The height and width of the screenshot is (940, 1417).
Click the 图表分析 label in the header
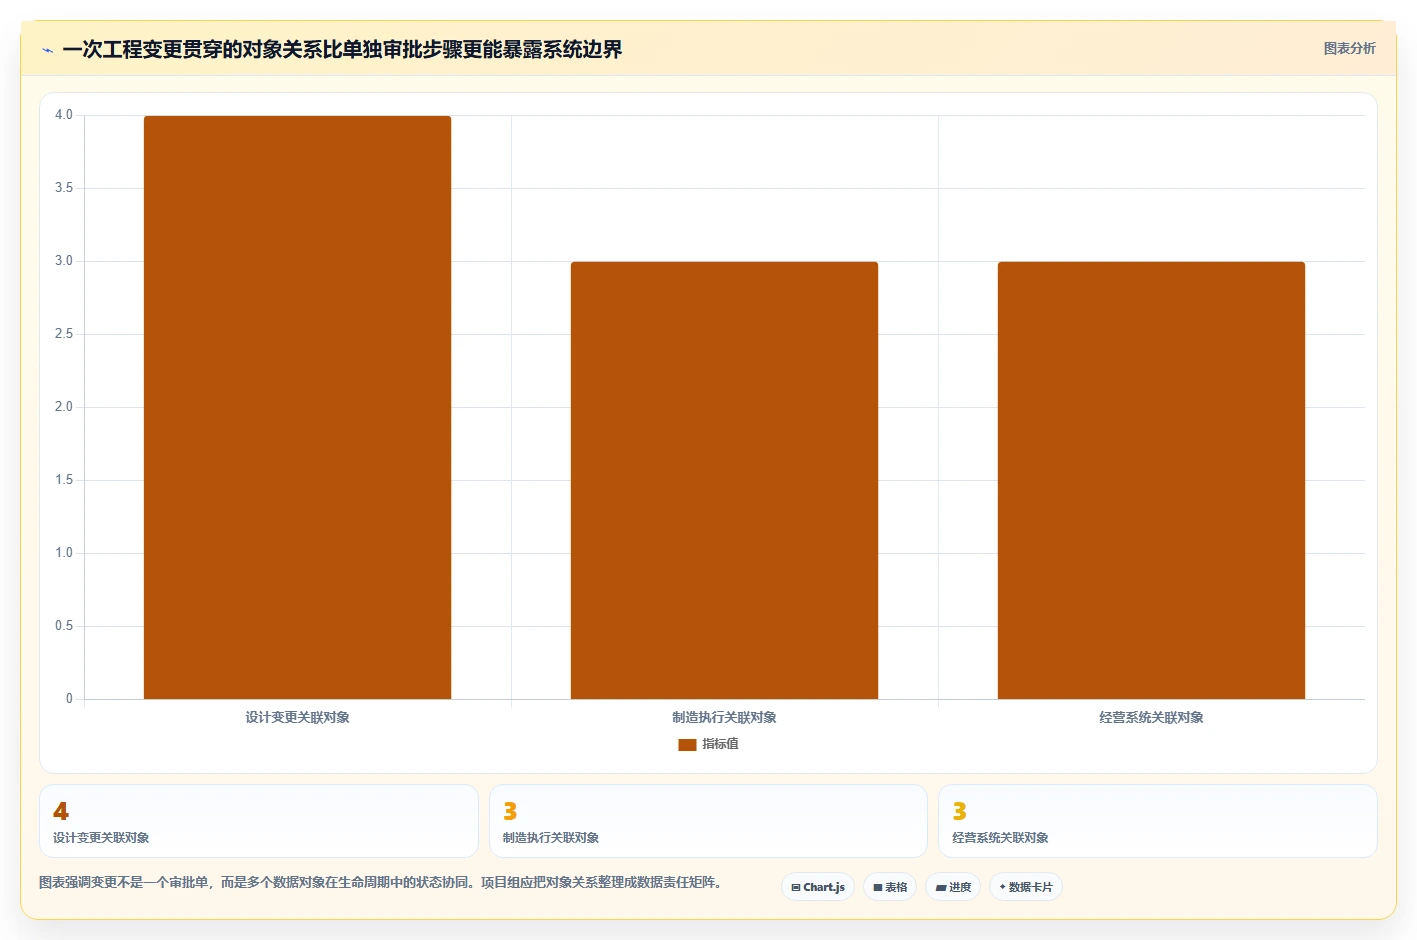pos(1349,48)
